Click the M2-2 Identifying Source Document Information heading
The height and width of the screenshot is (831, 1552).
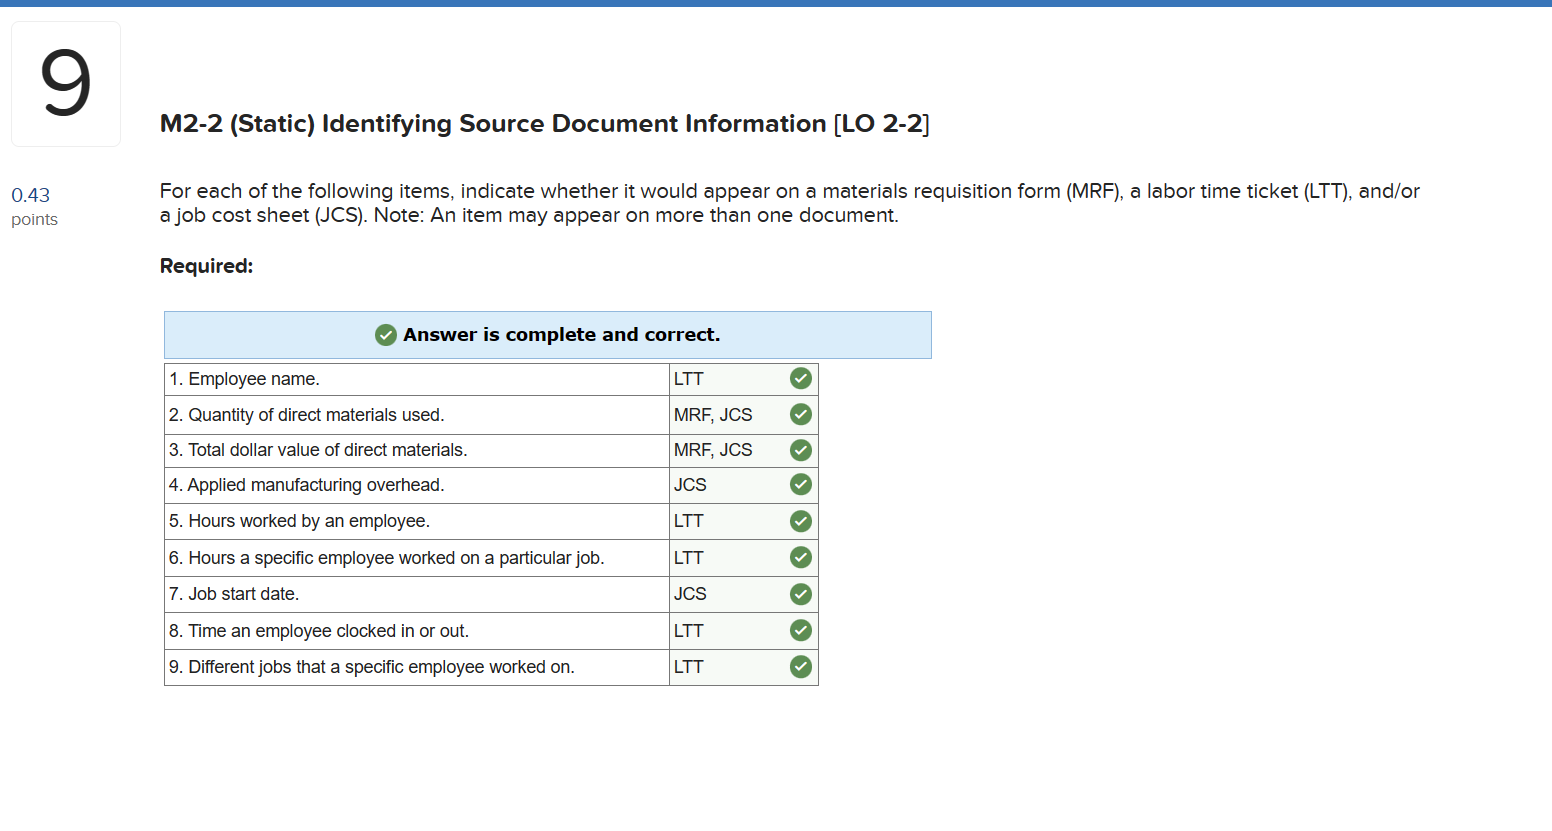tap(545, 124)
